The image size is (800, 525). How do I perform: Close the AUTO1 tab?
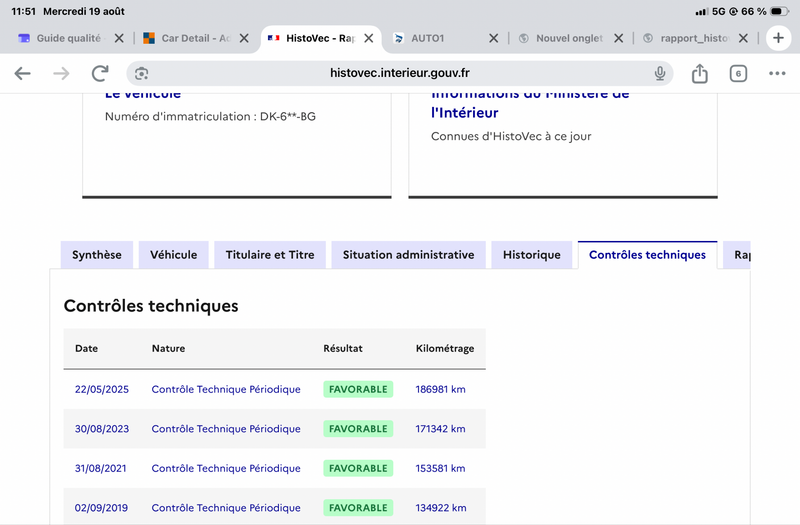point(493,38)
